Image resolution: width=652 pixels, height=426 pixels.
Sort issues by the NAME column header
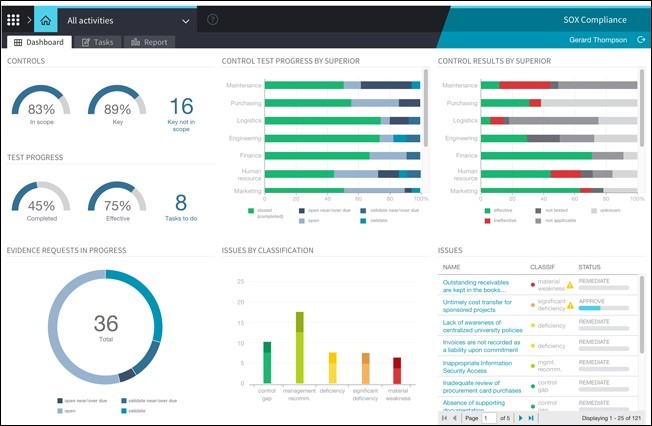(452, 267)
